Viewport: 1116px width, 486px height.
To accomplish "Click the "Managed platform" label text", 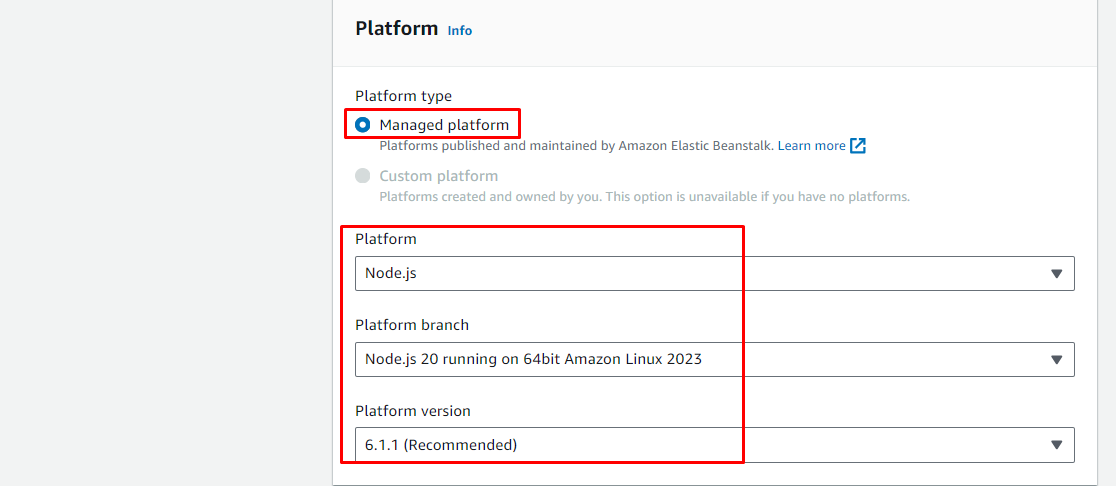I will click(x=444, y=125).
